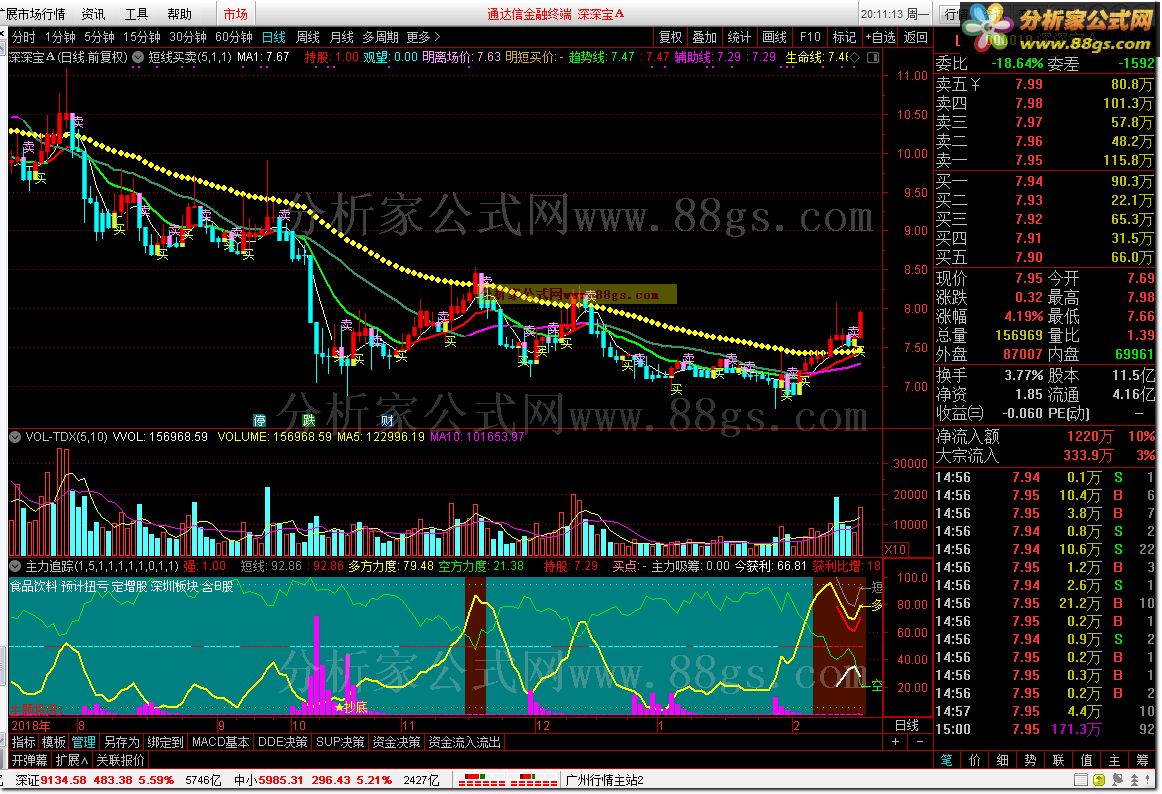Click the yellow status bar tray icon

click(1098, 780)
